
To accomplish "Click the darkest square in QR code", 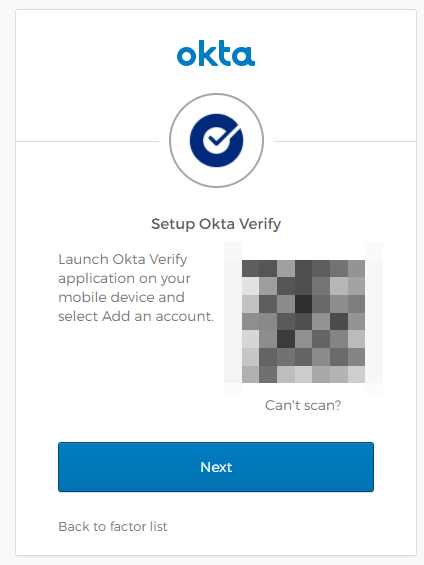I will click(x=303, y=304).
